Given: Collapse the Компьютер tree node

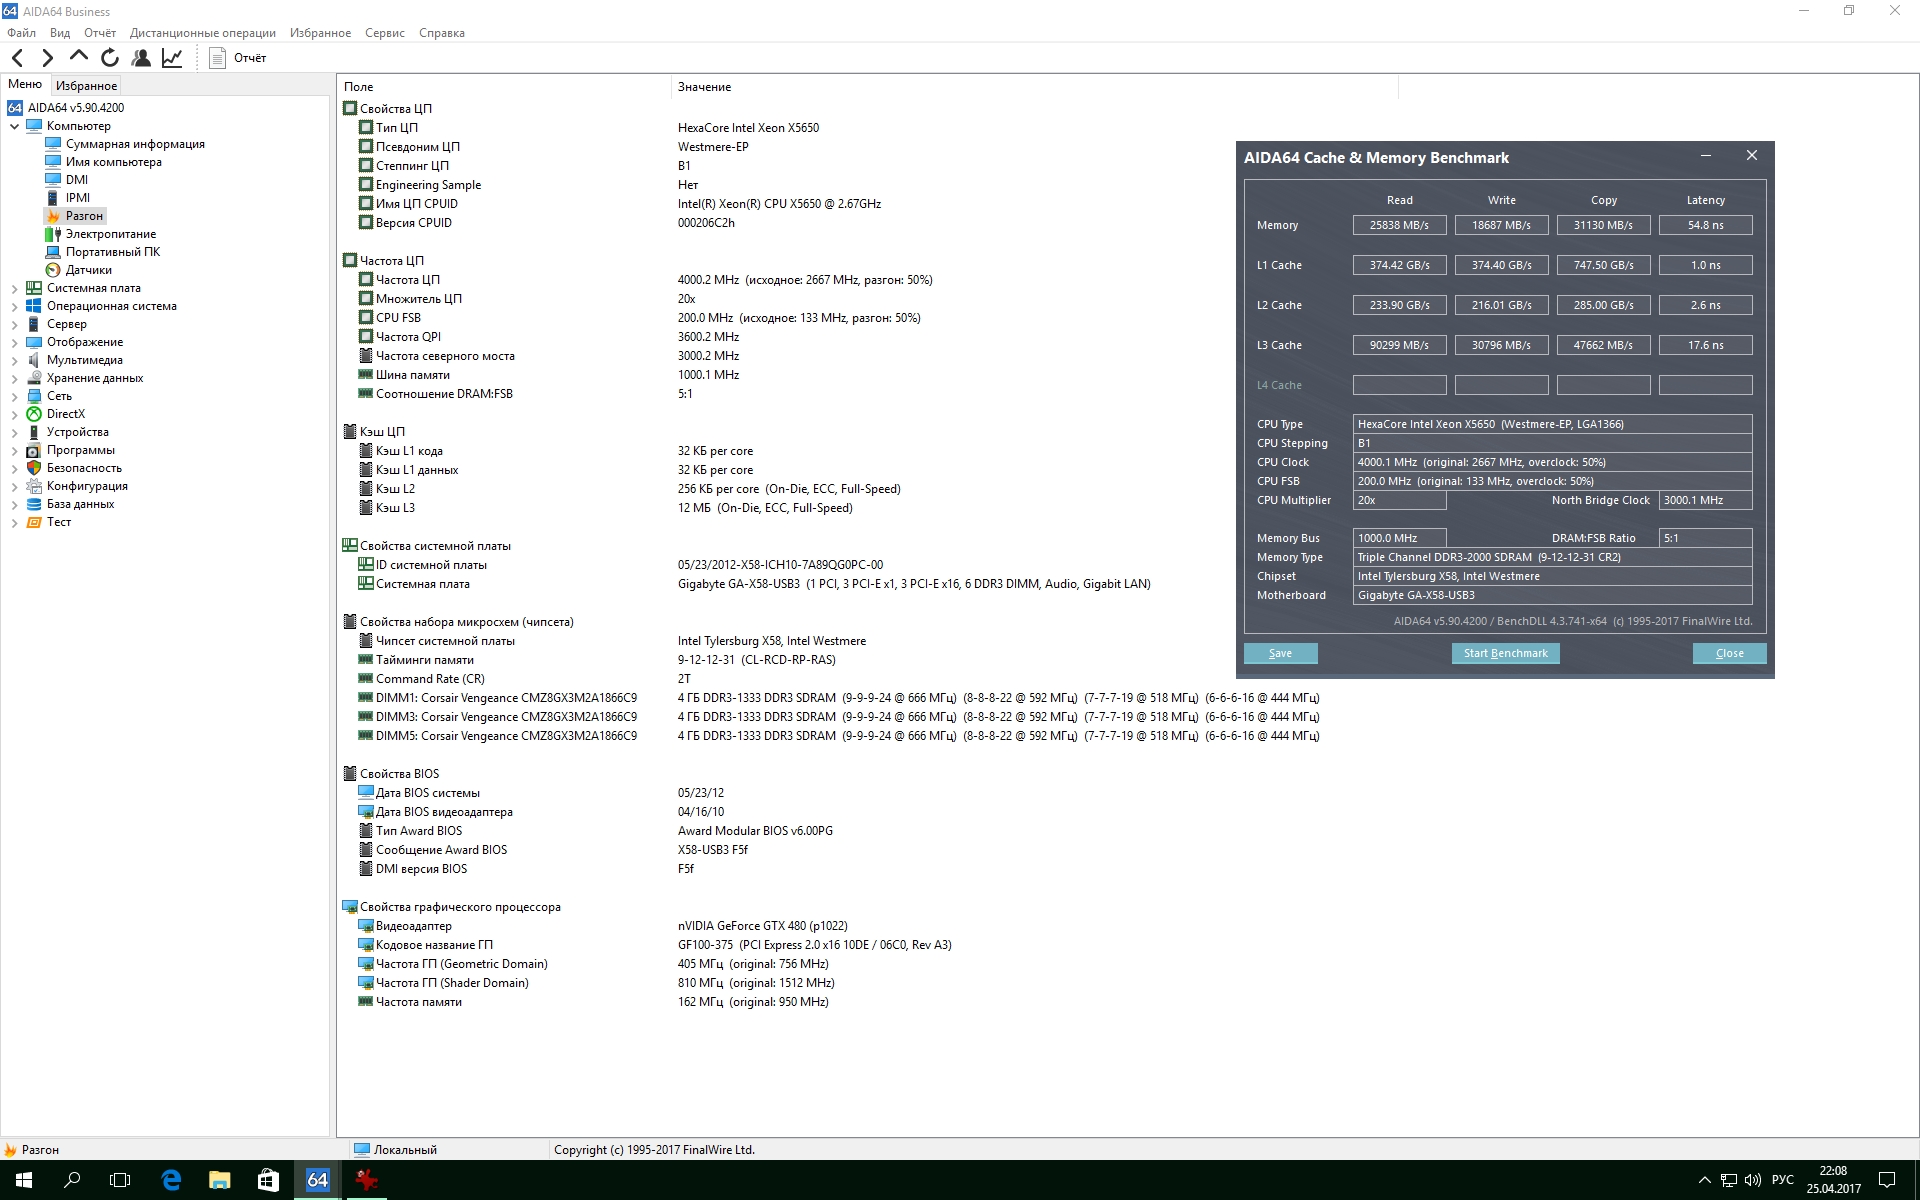Looking at the screenshot, I should (15, 126).
